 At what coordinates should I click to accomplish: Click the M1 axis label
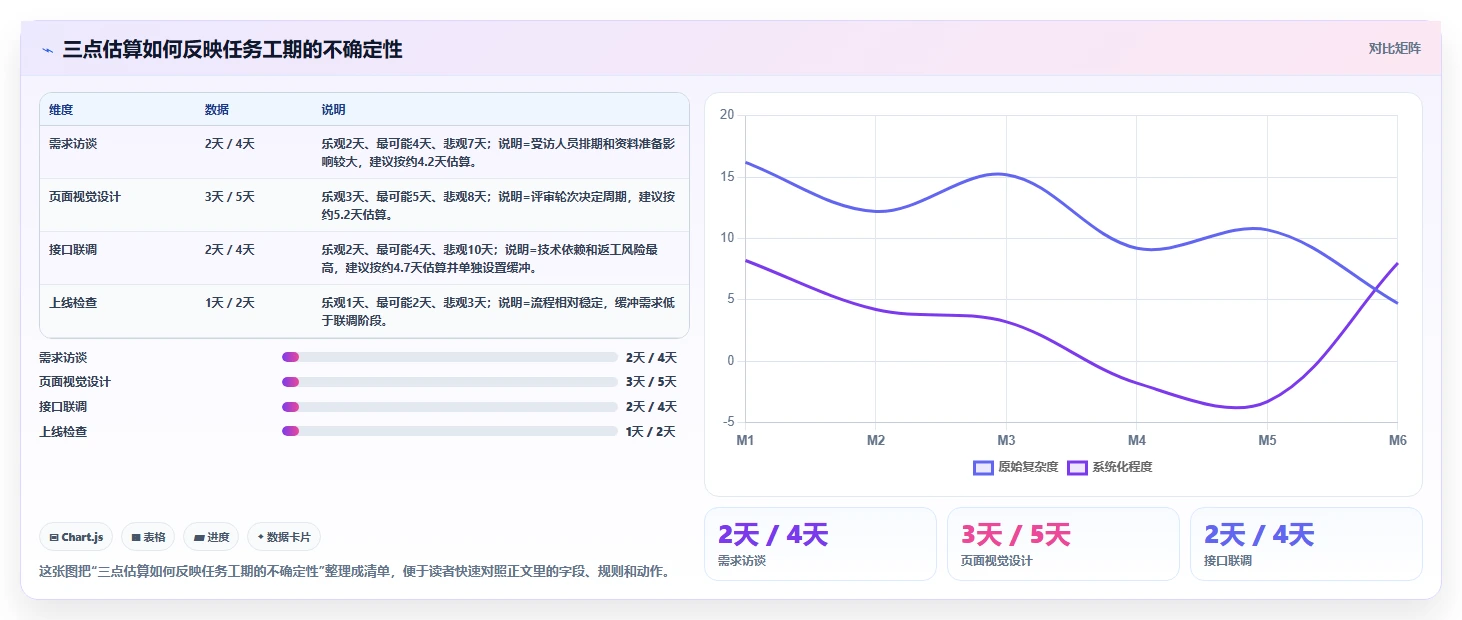[x=745, y=441]
